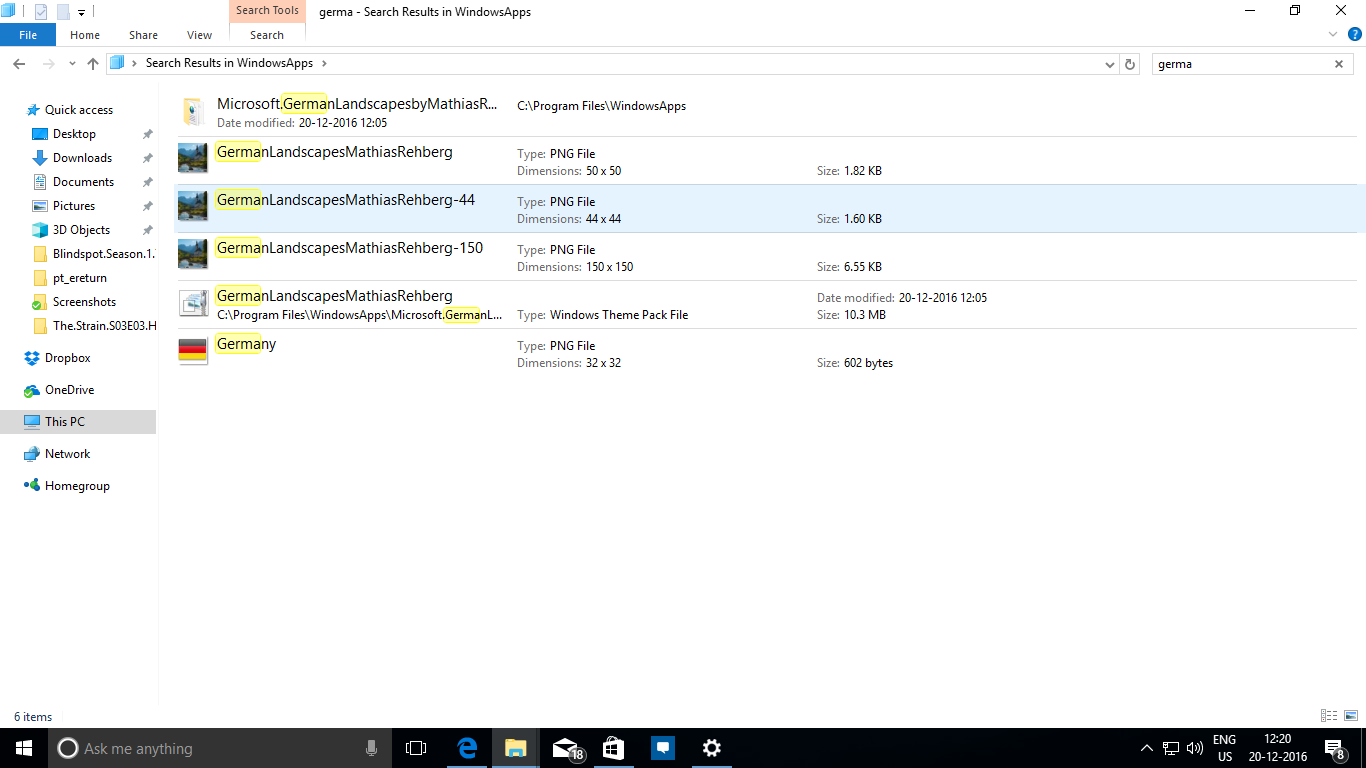
Task: Activate Cortana microphone icon
Action: click(371, 748)
